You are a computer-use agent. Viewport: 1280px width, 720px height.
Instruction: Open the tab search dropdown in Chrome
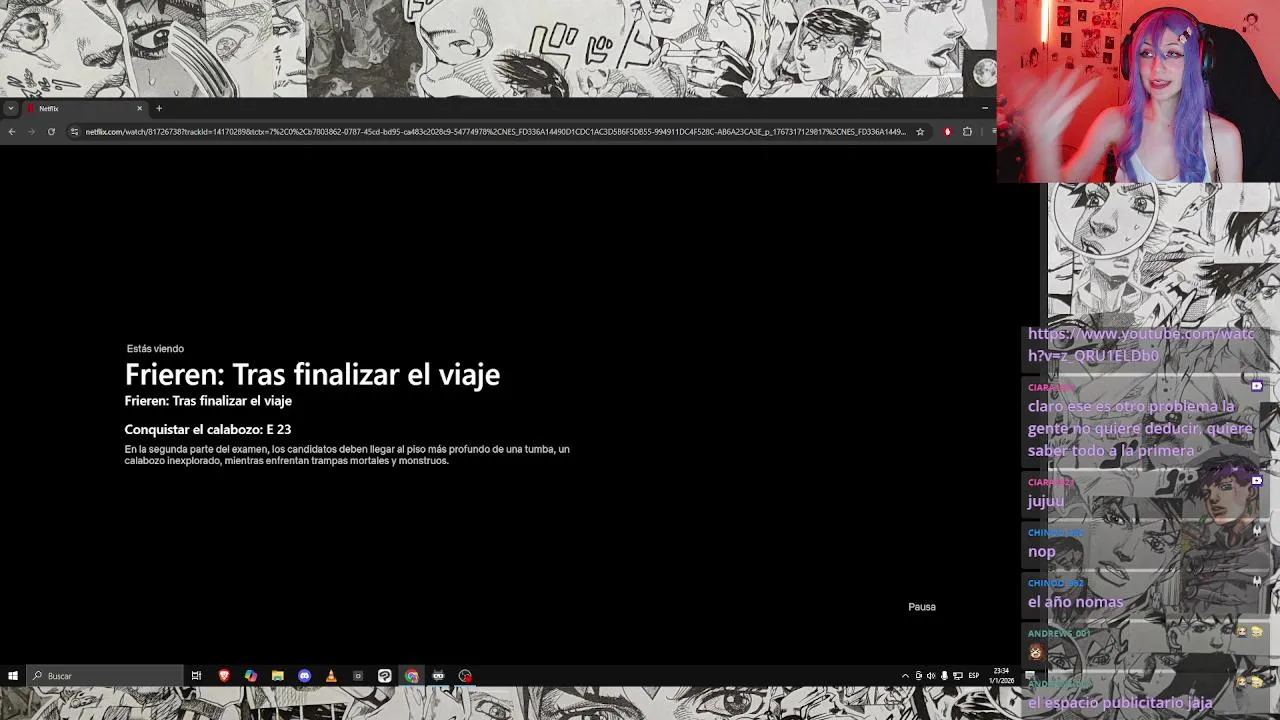click(x=10, y=108)
